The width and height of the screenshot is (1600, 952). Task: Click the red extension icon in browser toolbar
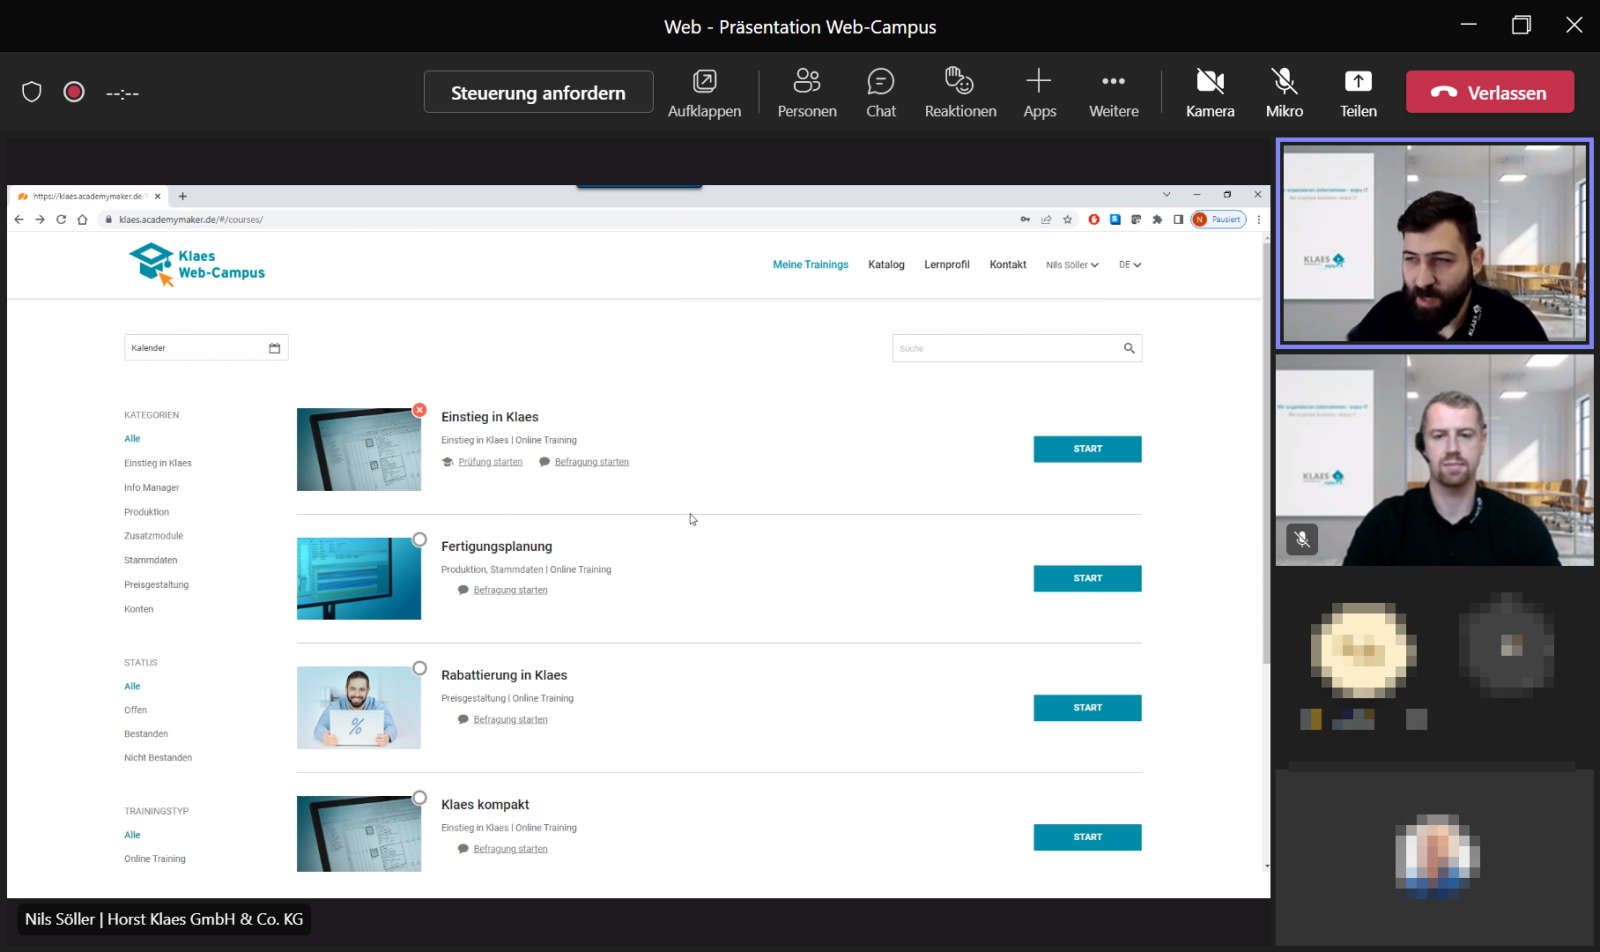(x=1094, y=220)
